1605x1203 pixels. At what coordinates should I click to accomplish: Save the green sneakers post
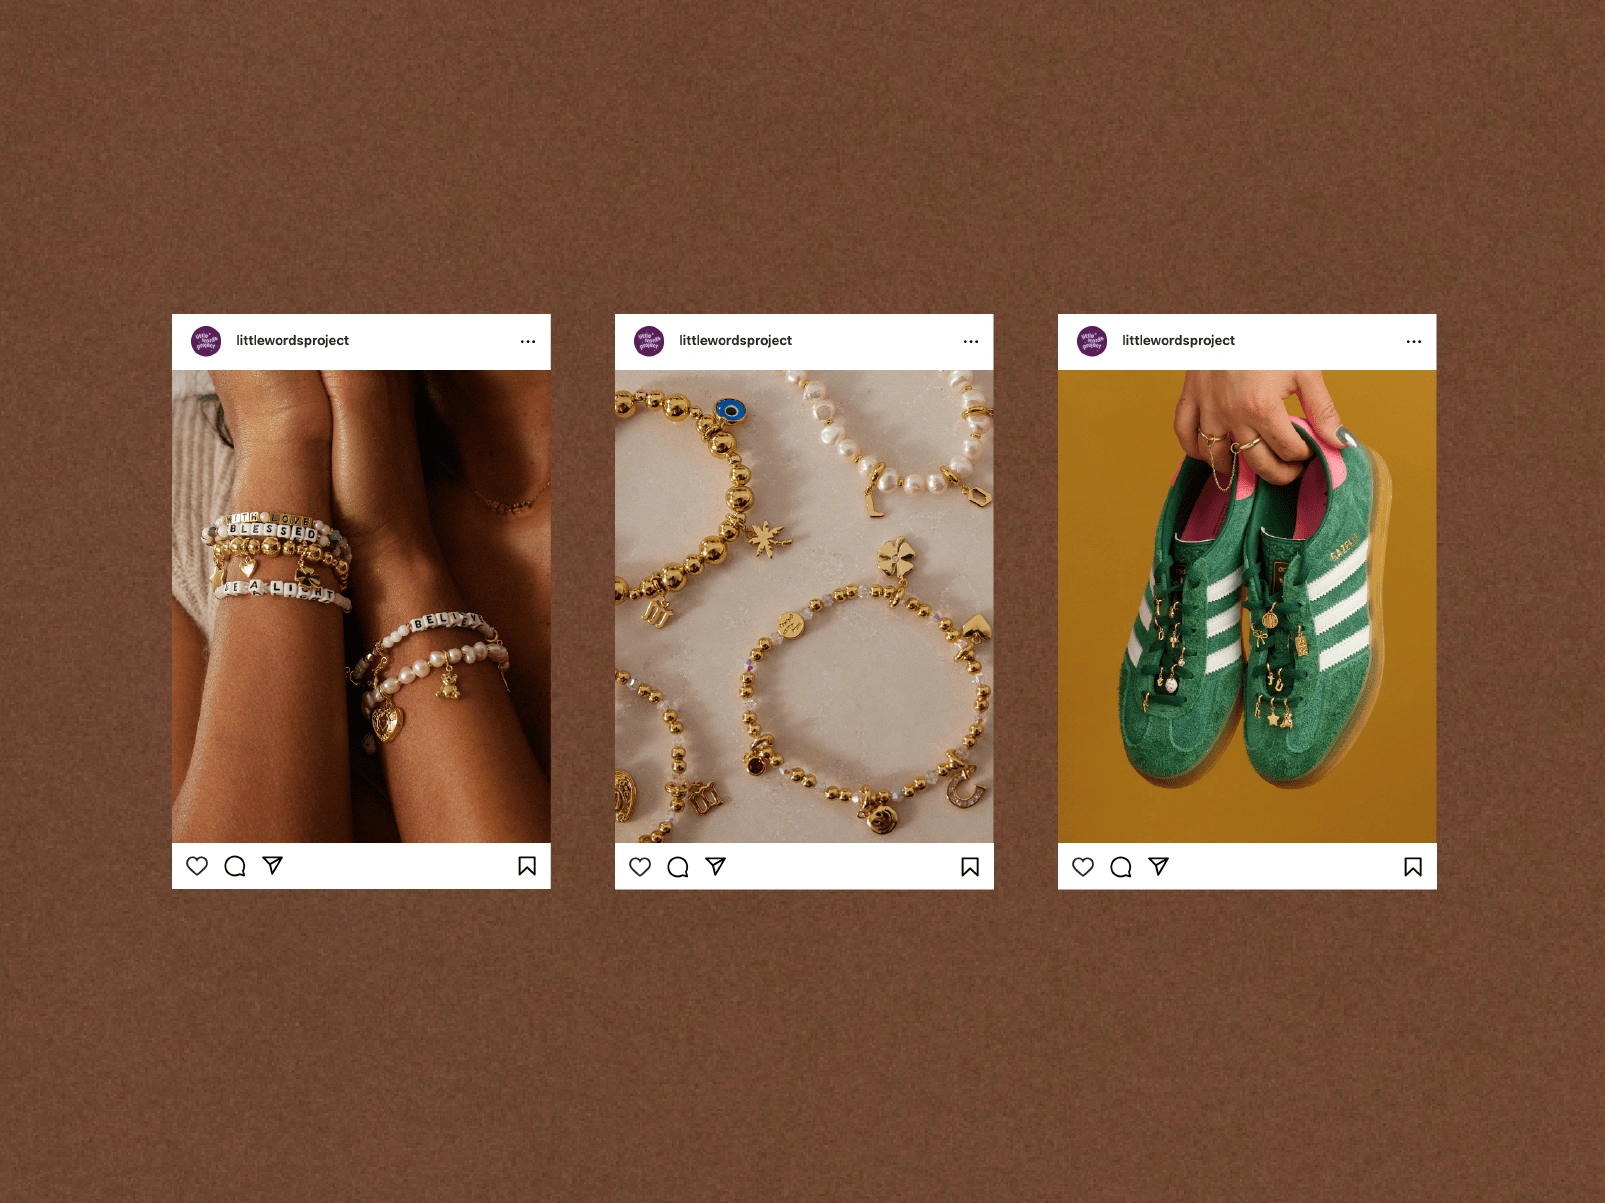pyautogui.click(x=1413, y=867)
